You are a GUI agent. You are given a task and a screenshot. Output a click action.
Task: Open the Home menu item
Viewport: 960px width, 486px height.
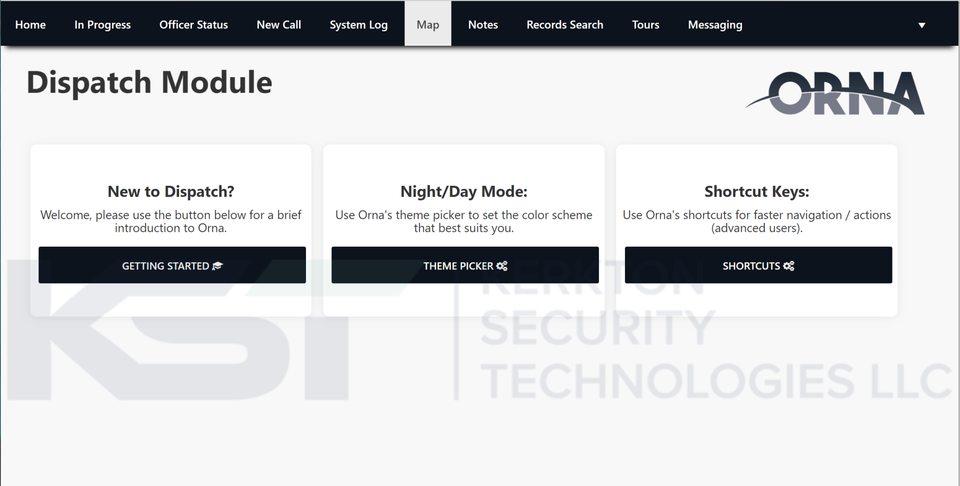[x=31, y=24]
